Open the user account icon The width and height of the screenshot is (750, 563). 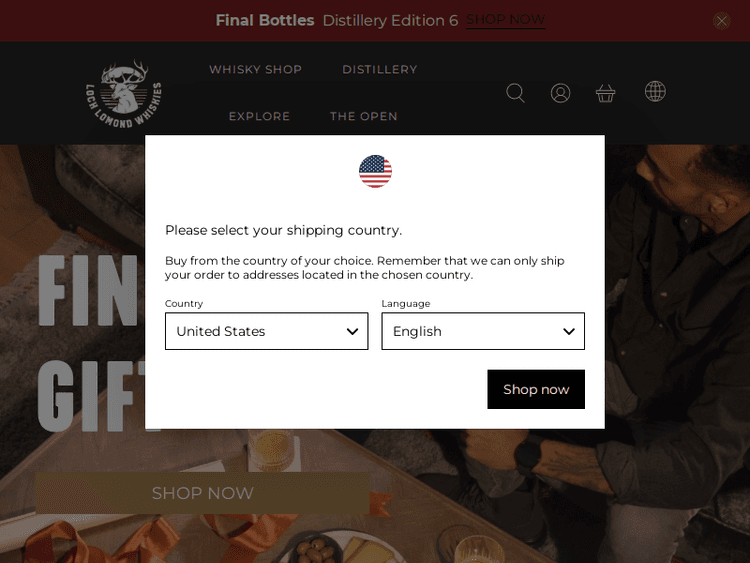(560, 93)
